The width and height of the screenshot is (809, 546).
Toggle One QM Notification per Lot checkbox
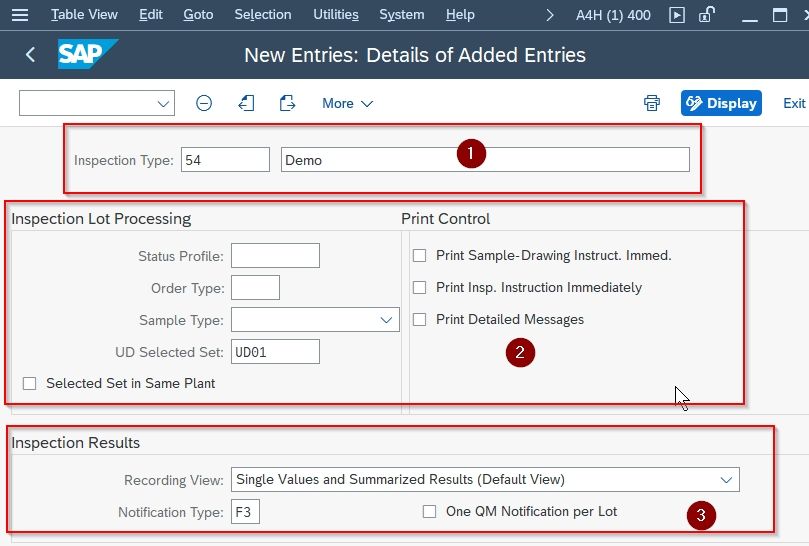coord(429,511)
